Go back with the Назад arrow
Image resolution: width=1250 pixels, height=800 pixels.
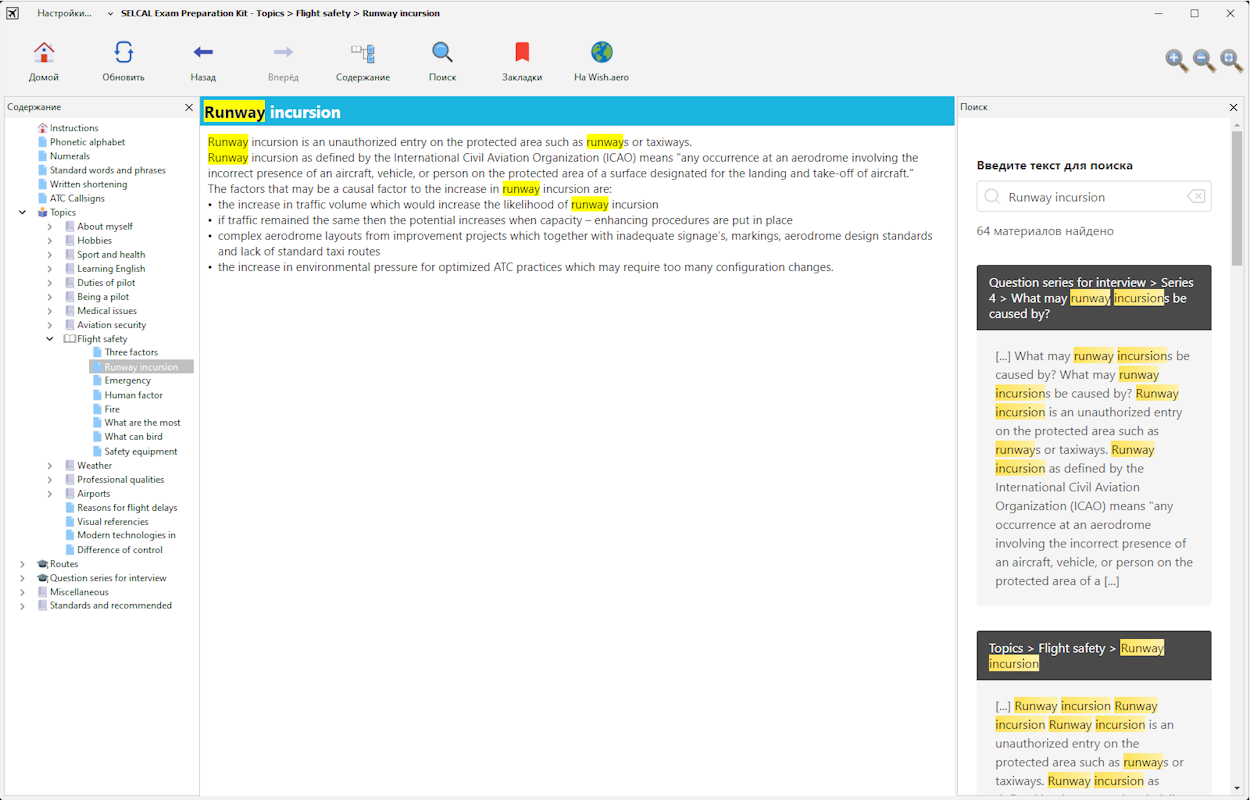[203, 52]
